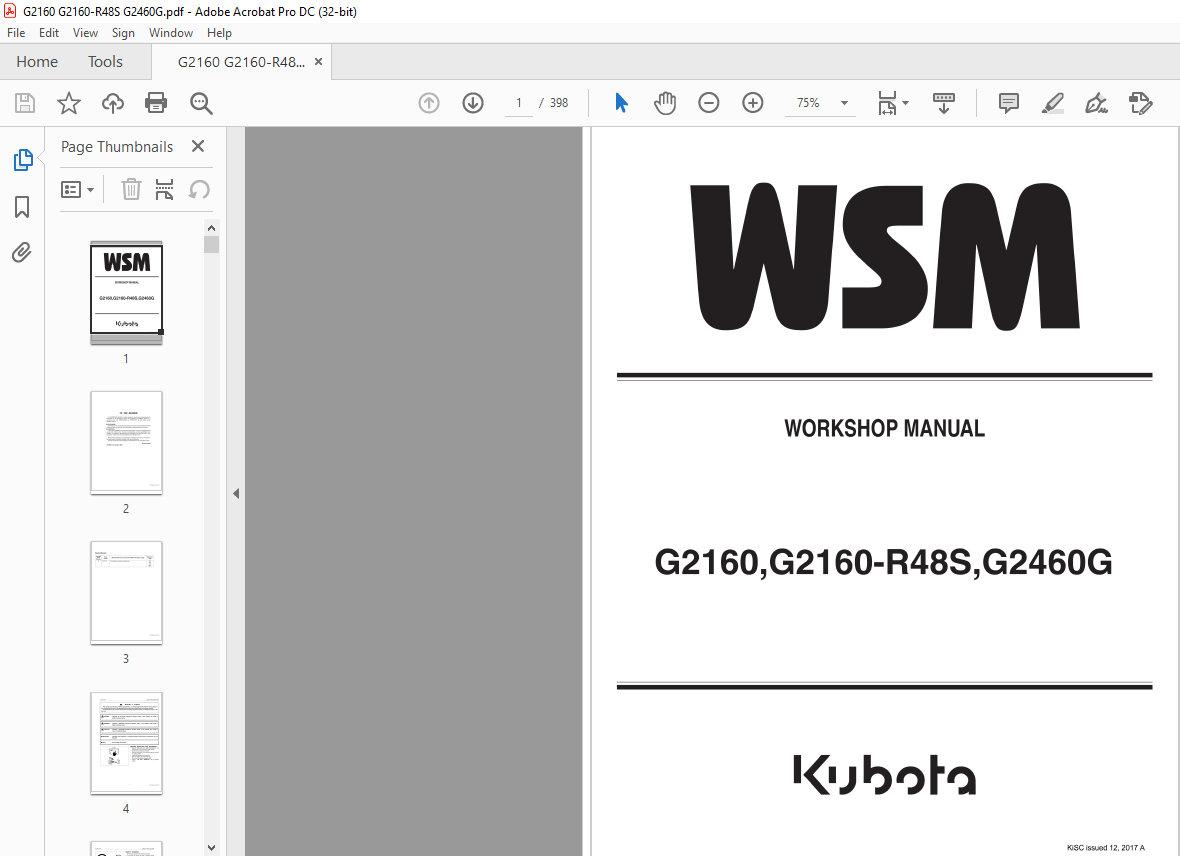Switch to the Home tab

(x=37, y=62)
